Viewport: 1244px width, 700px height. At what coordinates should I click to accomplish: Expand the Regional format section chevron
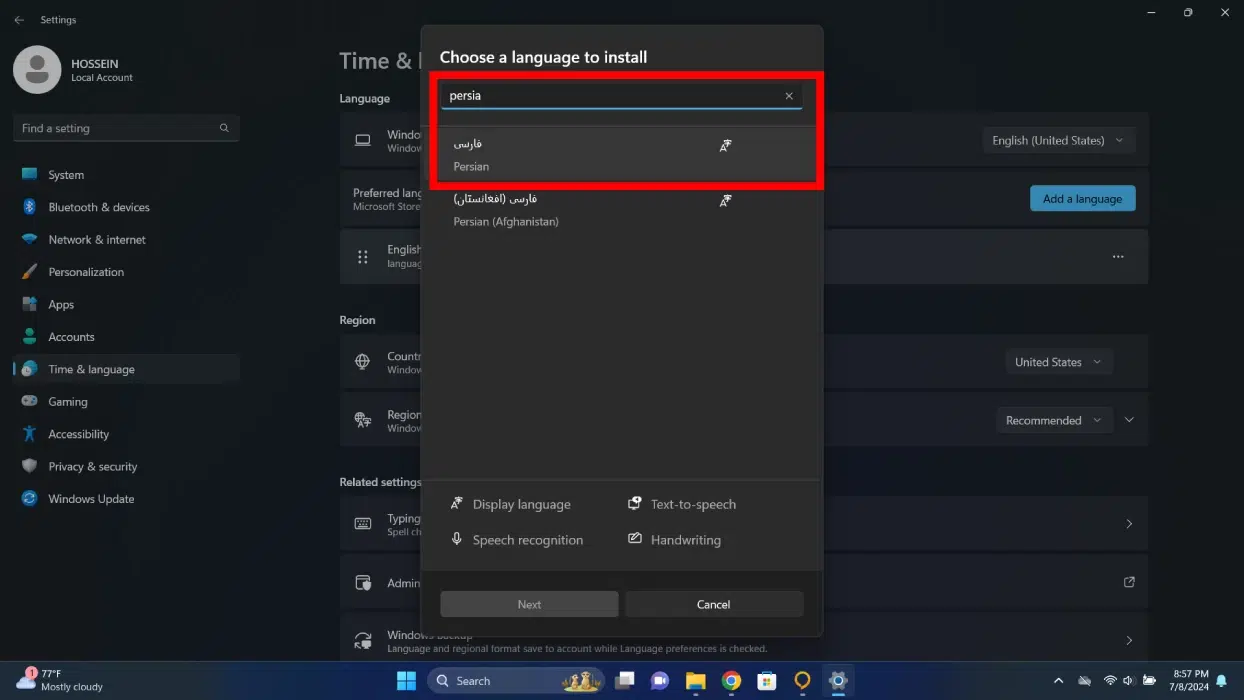pos(1129,421)
